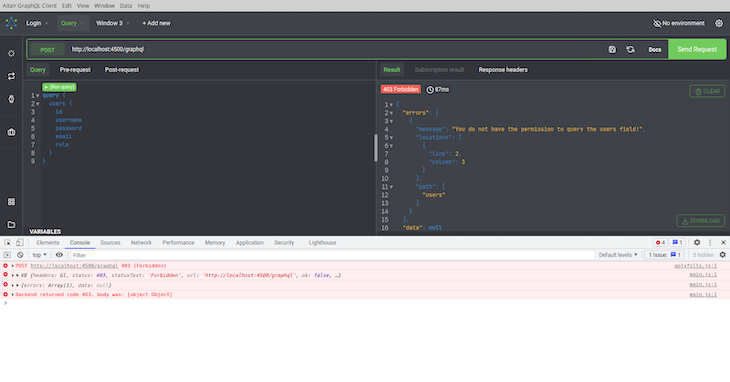Open the rocket-shaped sidebar icon
This screenshot has height=382, width=730.
click(11, 99)
